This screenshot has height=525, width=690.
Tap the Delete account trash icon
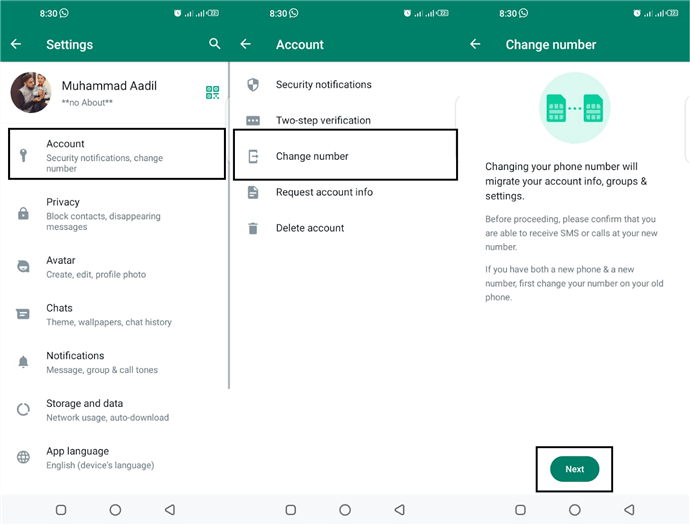coord(253,228)
